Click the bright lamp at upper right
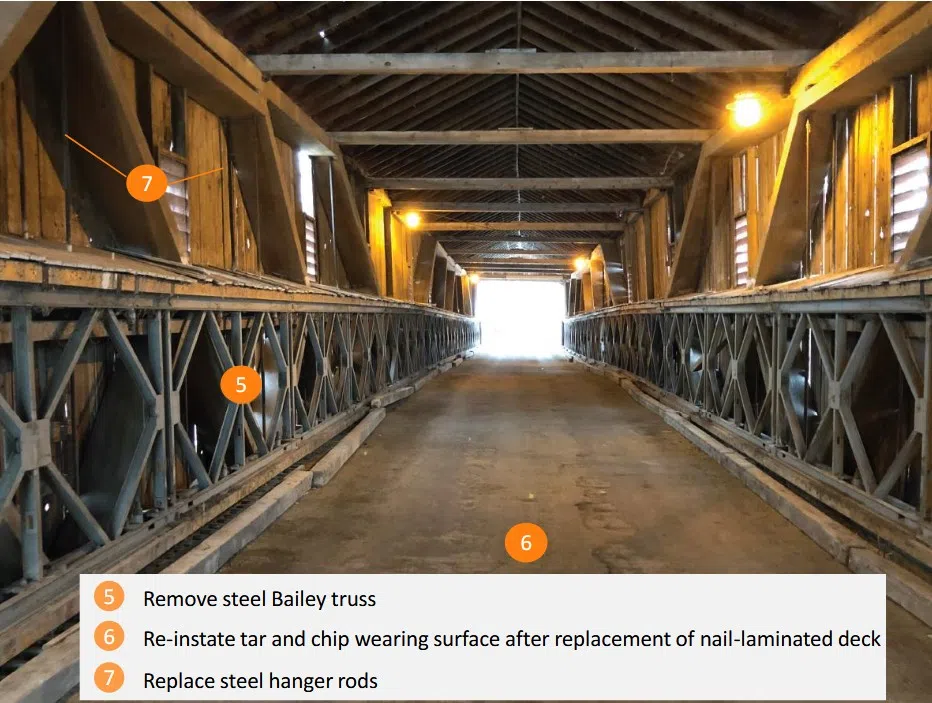 (746, 110)
